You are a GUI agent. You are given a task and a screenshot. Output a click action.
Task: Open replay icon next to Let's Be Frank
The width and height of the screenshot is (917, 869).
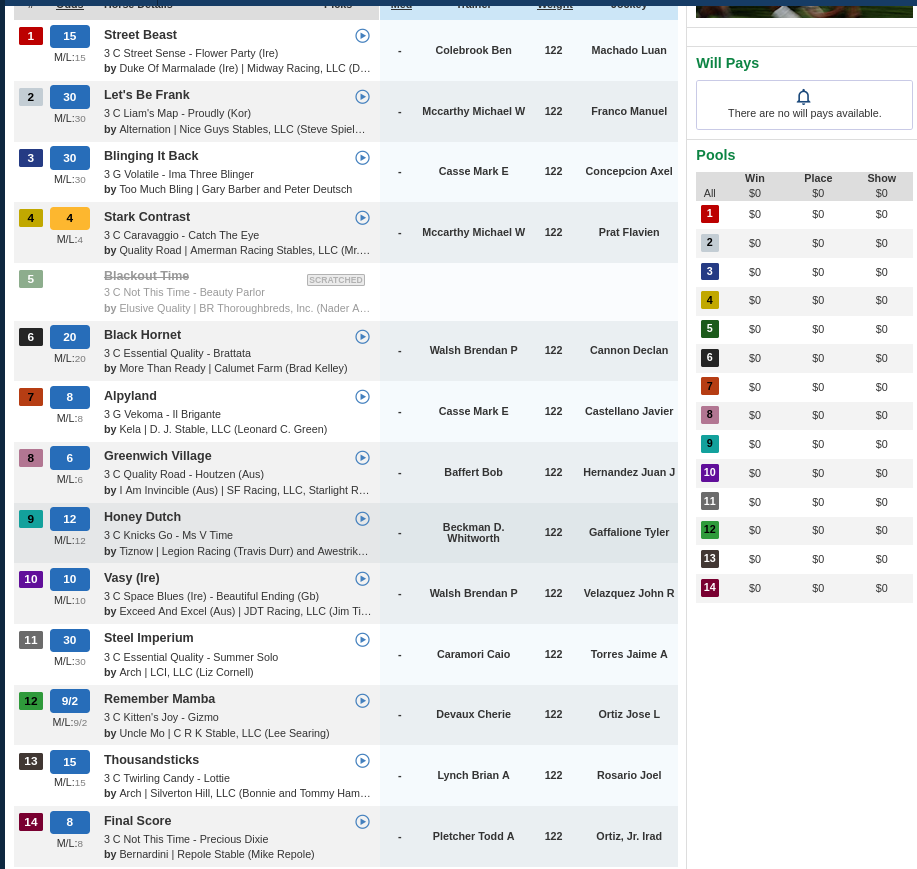click(x=363, y=96)
